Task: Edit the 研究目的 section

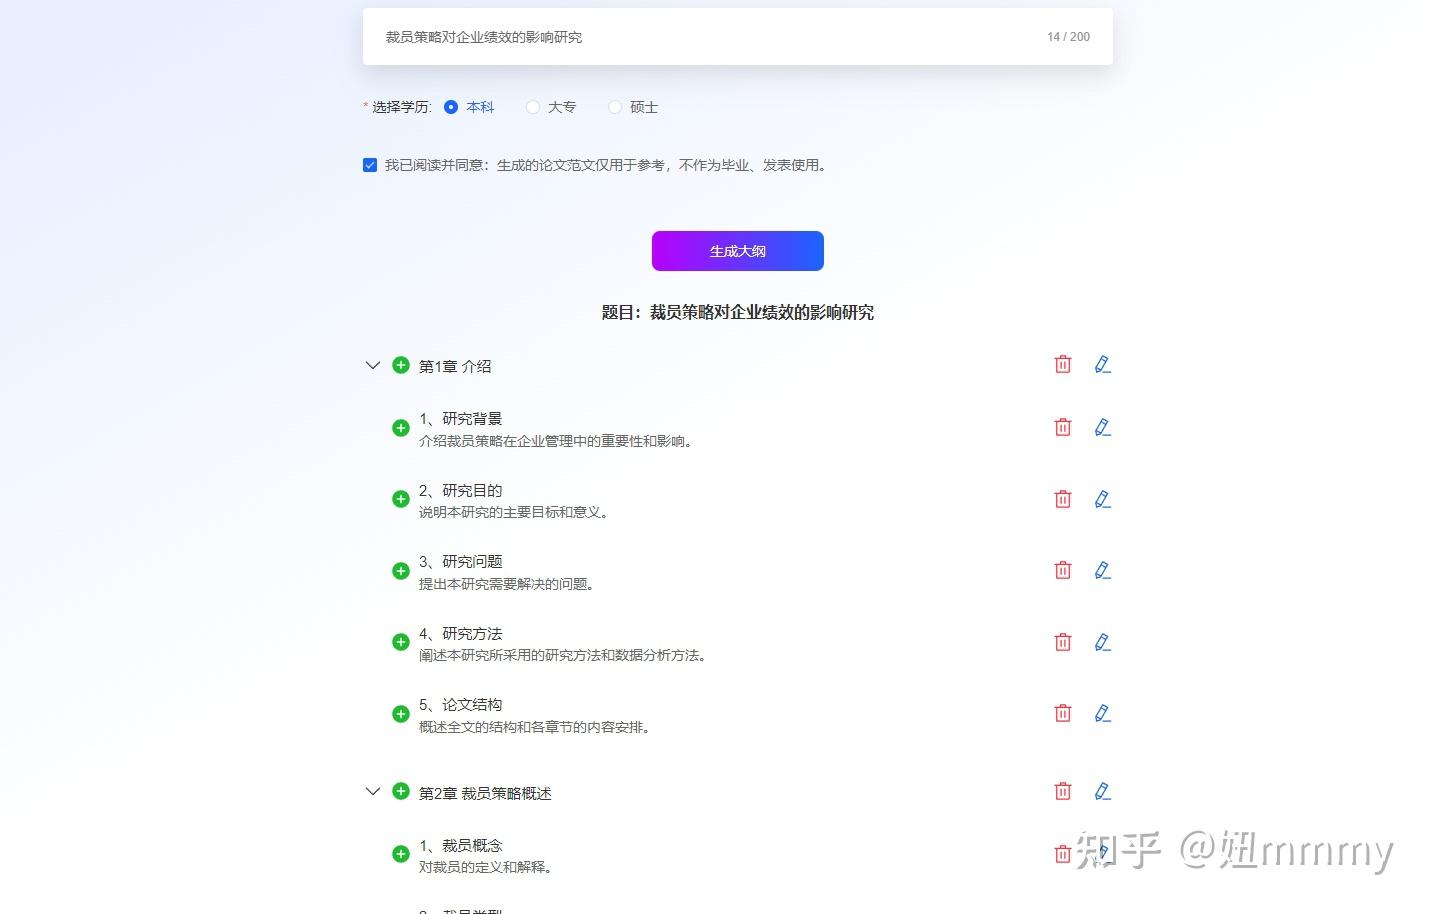Action: point(1102,499)
